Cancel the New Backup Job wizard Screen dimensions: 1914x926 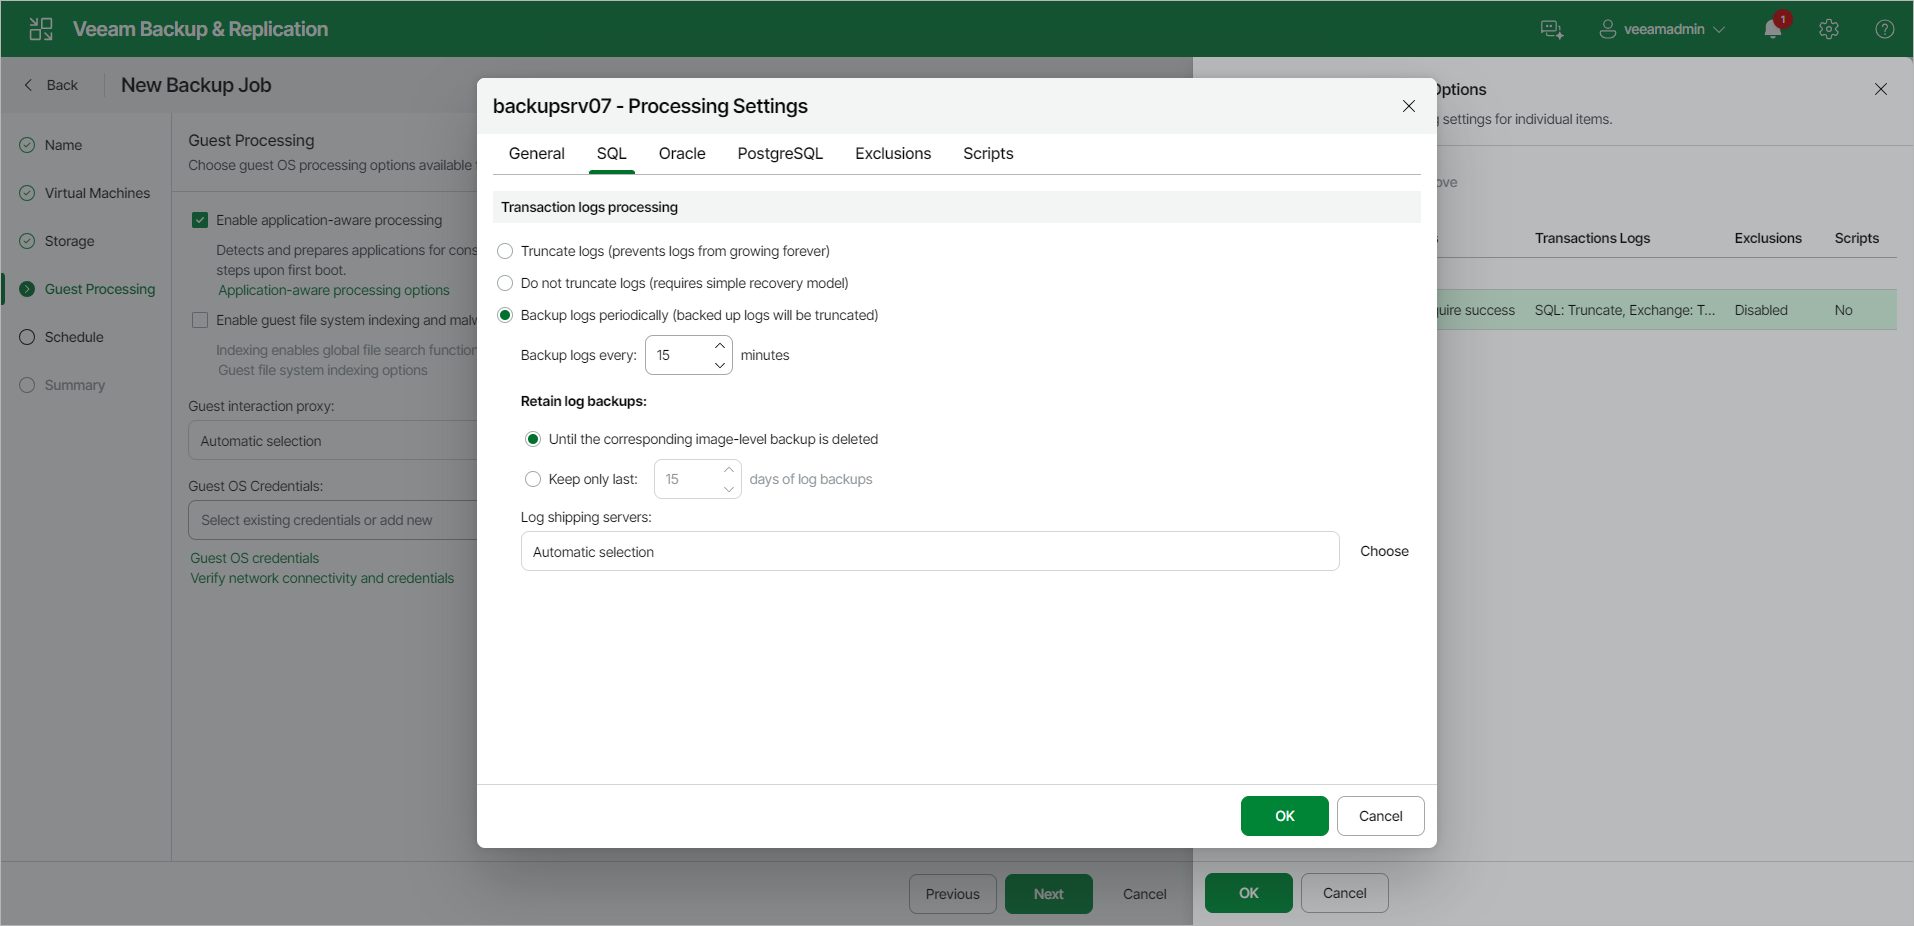click(x=1145, y=894)
